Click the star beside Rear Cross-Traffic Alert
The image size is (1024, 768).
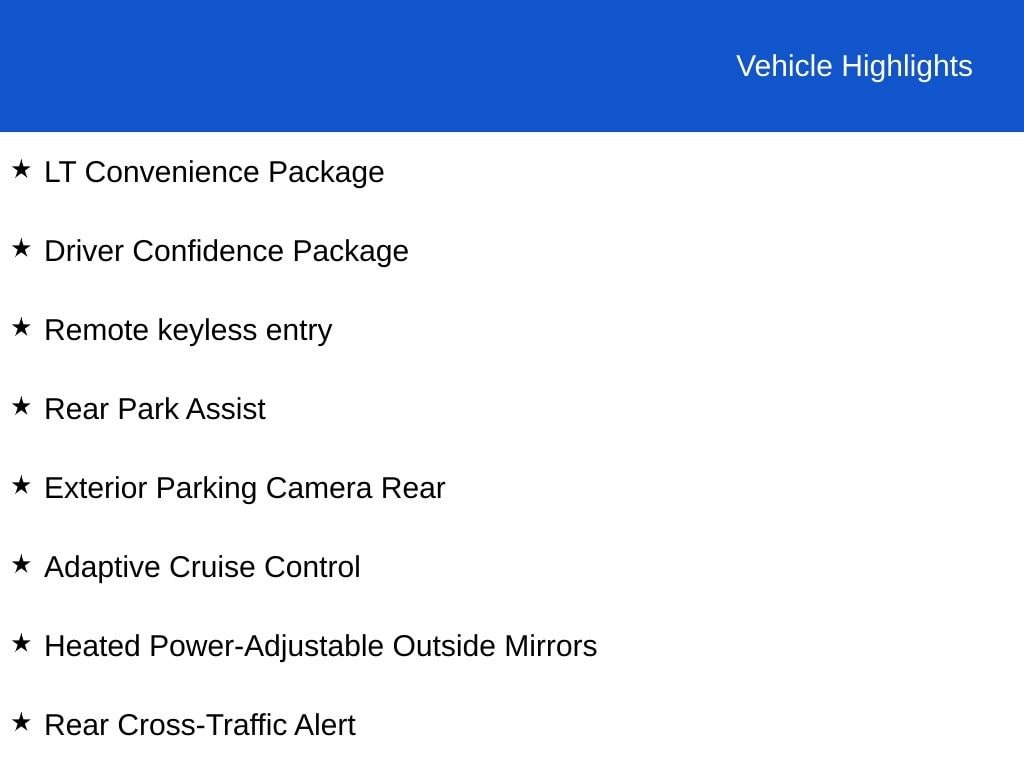[x=21, y=722]
